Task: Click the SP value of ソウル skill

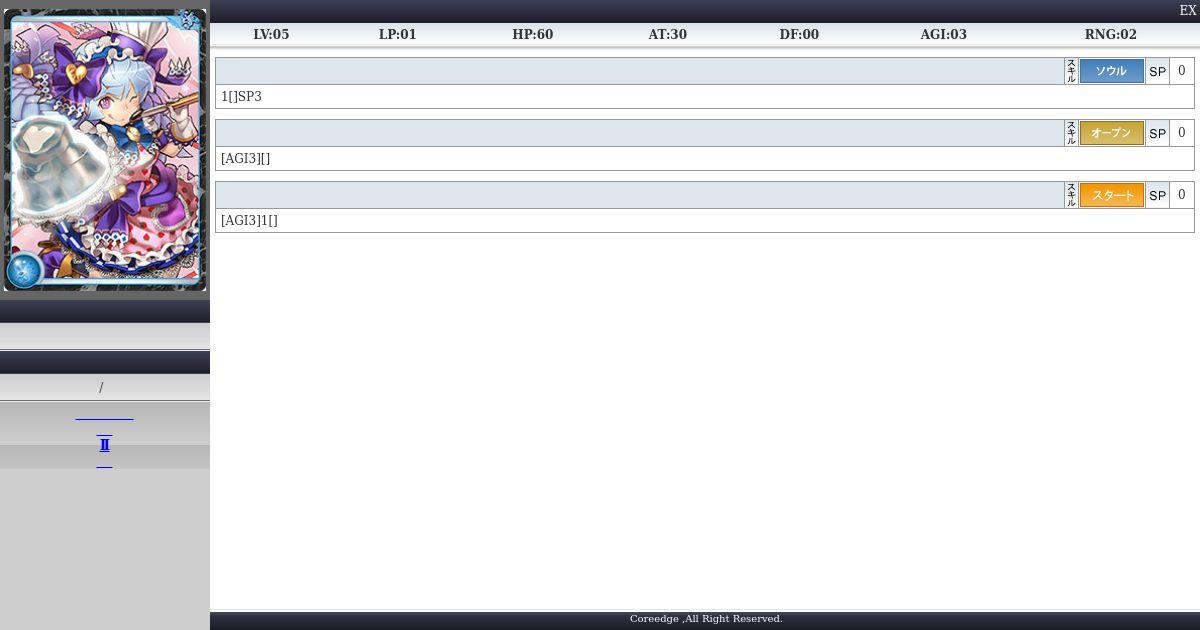Action: click(1181, 71)
